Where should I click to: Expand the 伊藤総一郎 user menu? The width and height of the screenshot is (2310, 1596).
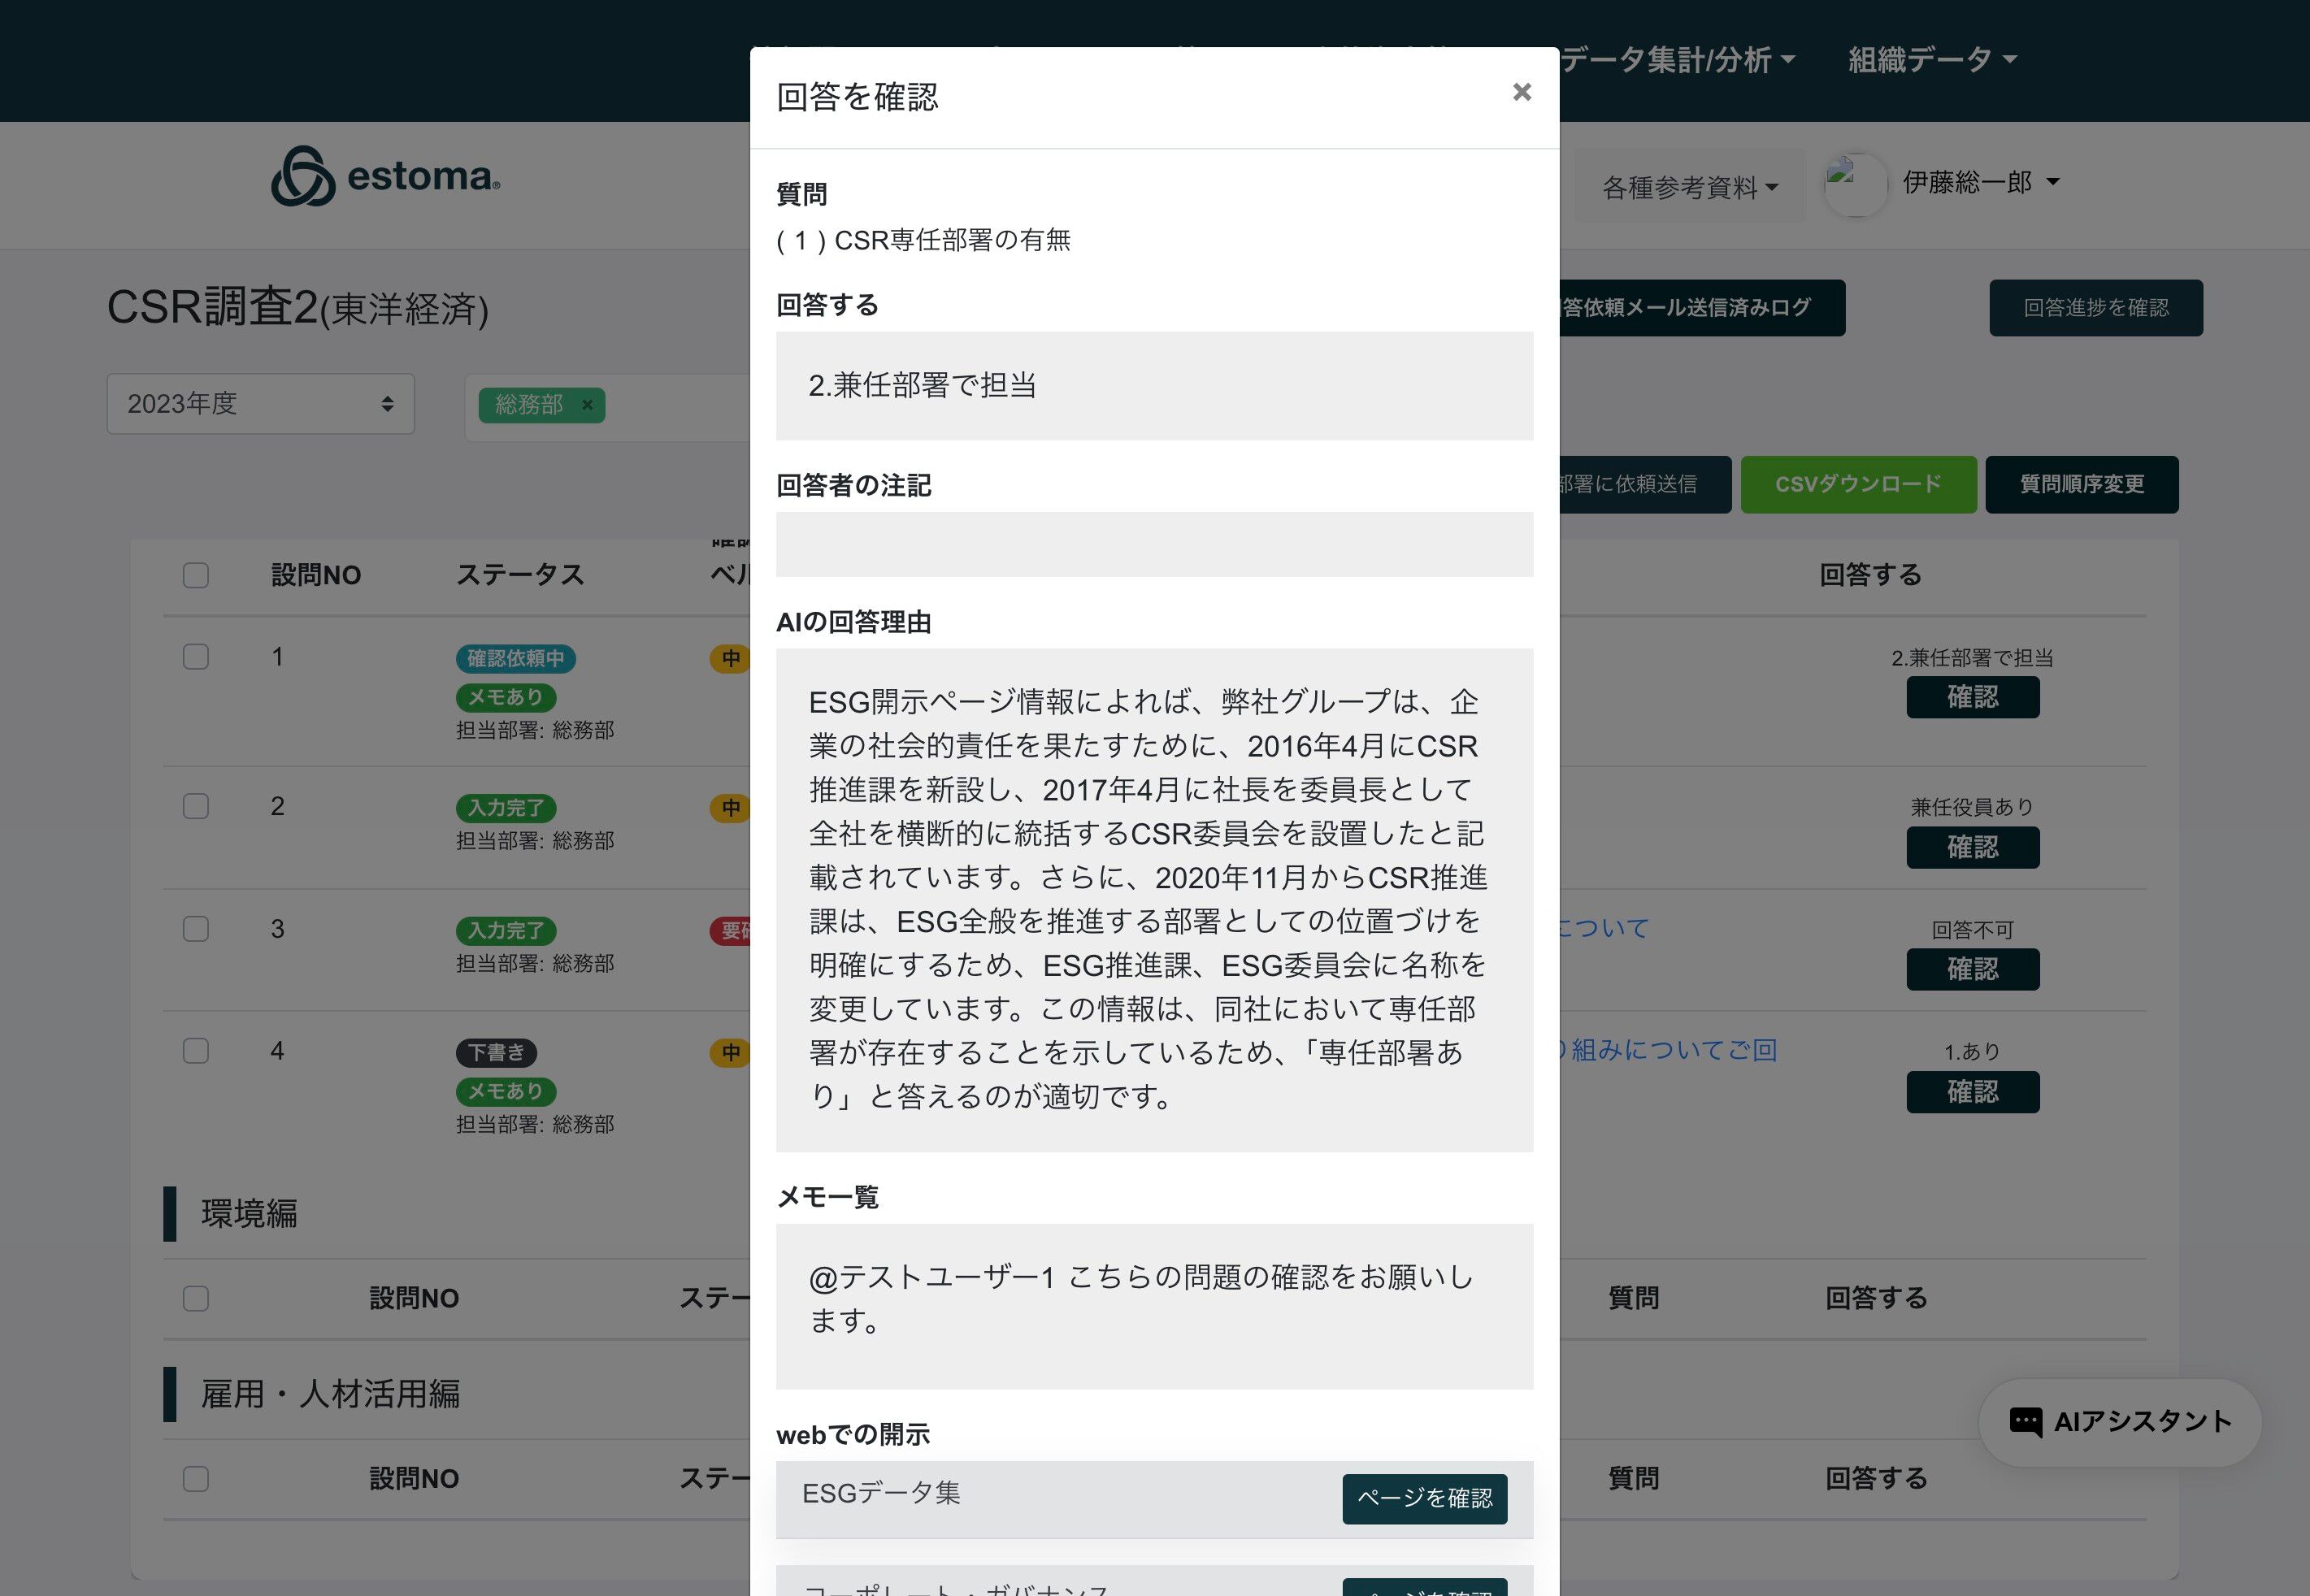click(x=1980, y=182)
